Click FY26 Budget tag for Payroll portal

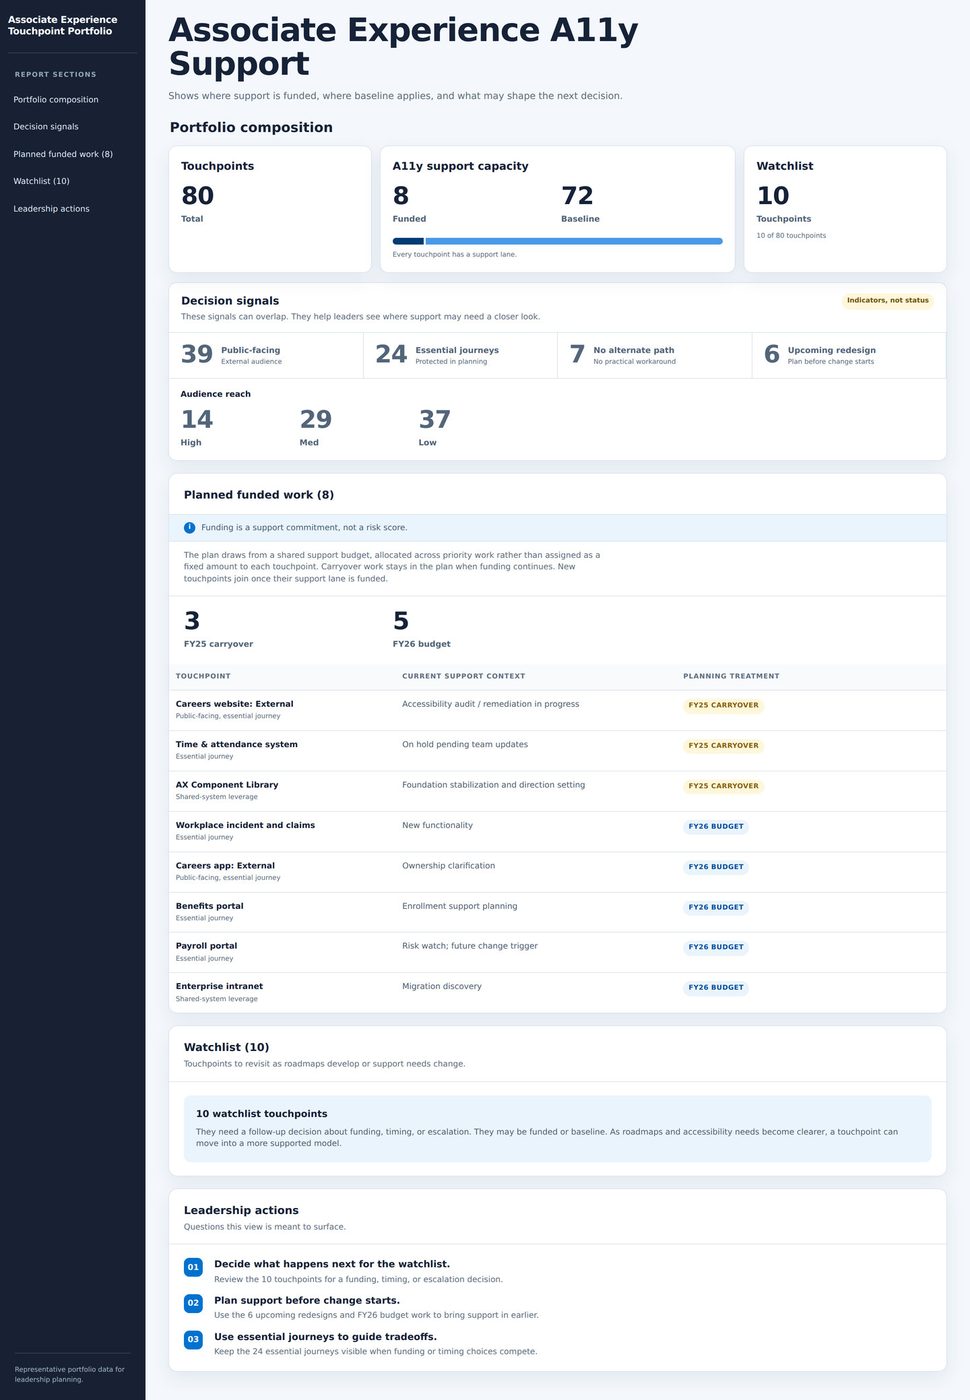[716, 947]
